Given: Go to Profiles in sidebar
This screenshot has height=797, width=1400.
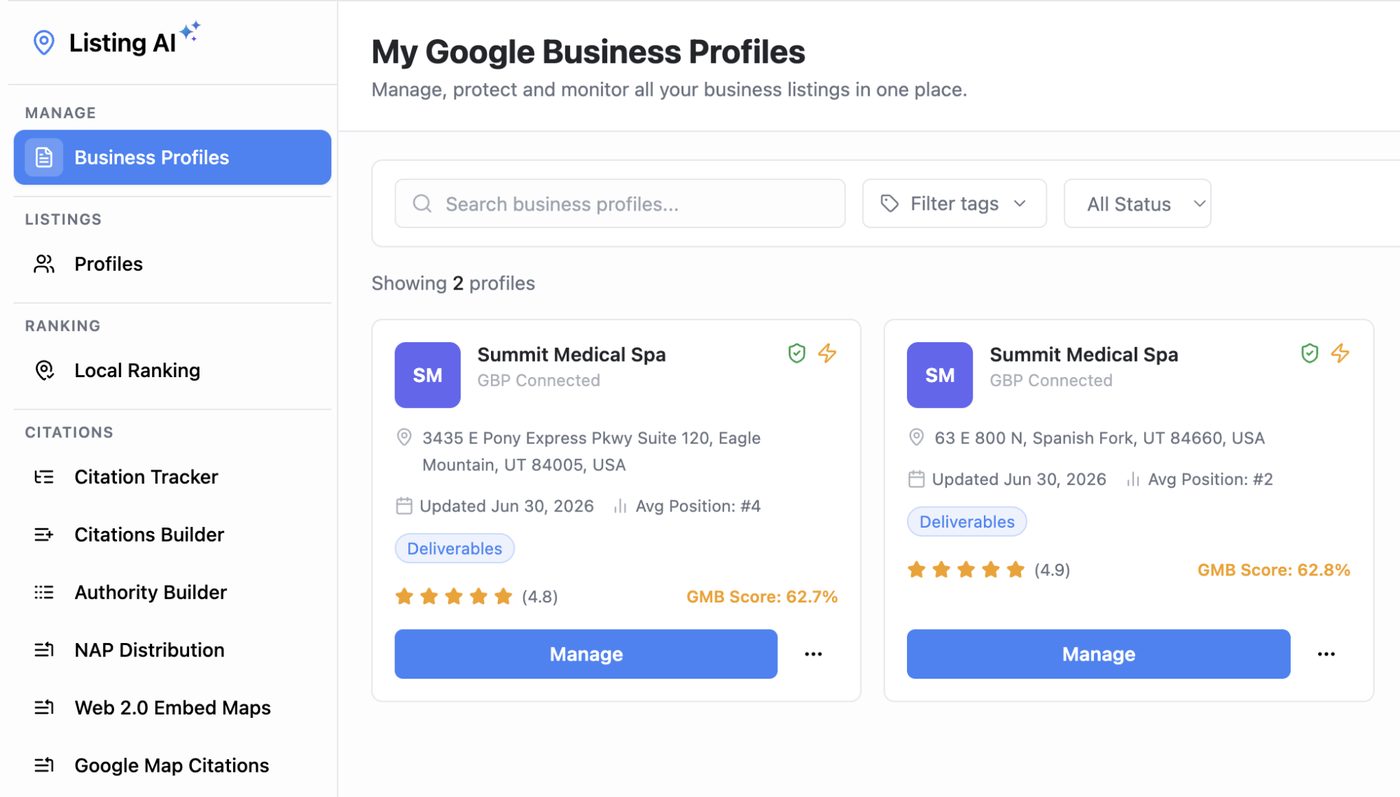Looking at the screenshot, I should [172, 264].
